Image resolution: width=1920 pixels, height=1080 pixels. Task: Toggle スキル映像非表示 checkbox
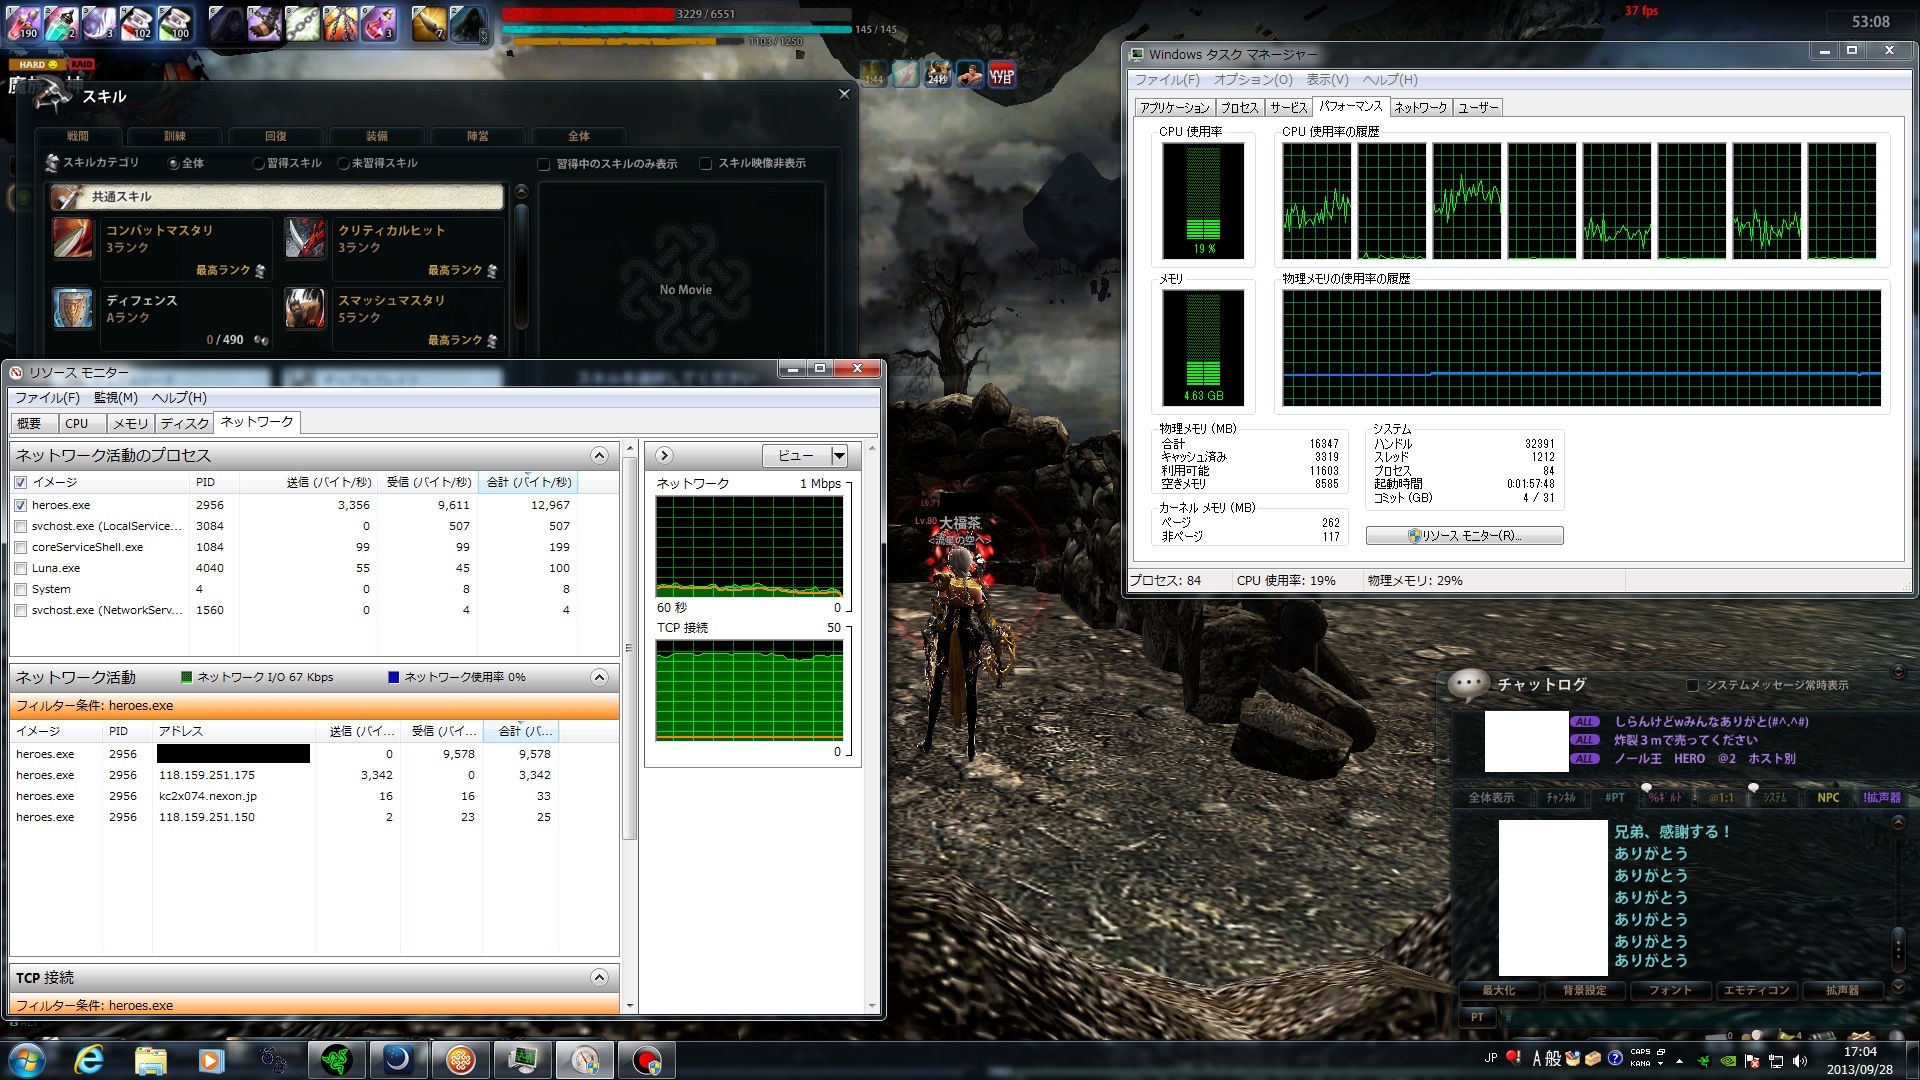(x=706, y=163)
